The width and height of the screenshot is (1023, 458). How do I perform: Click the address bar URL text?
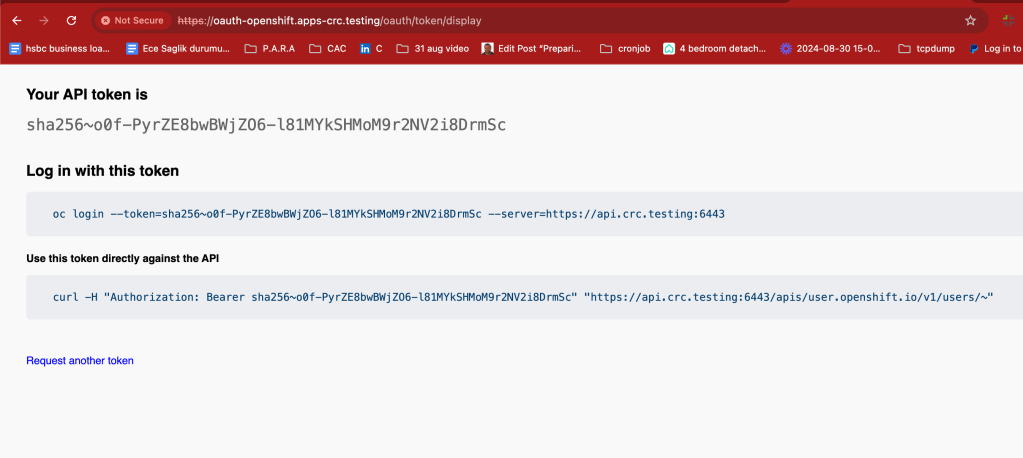click(329, 21)
